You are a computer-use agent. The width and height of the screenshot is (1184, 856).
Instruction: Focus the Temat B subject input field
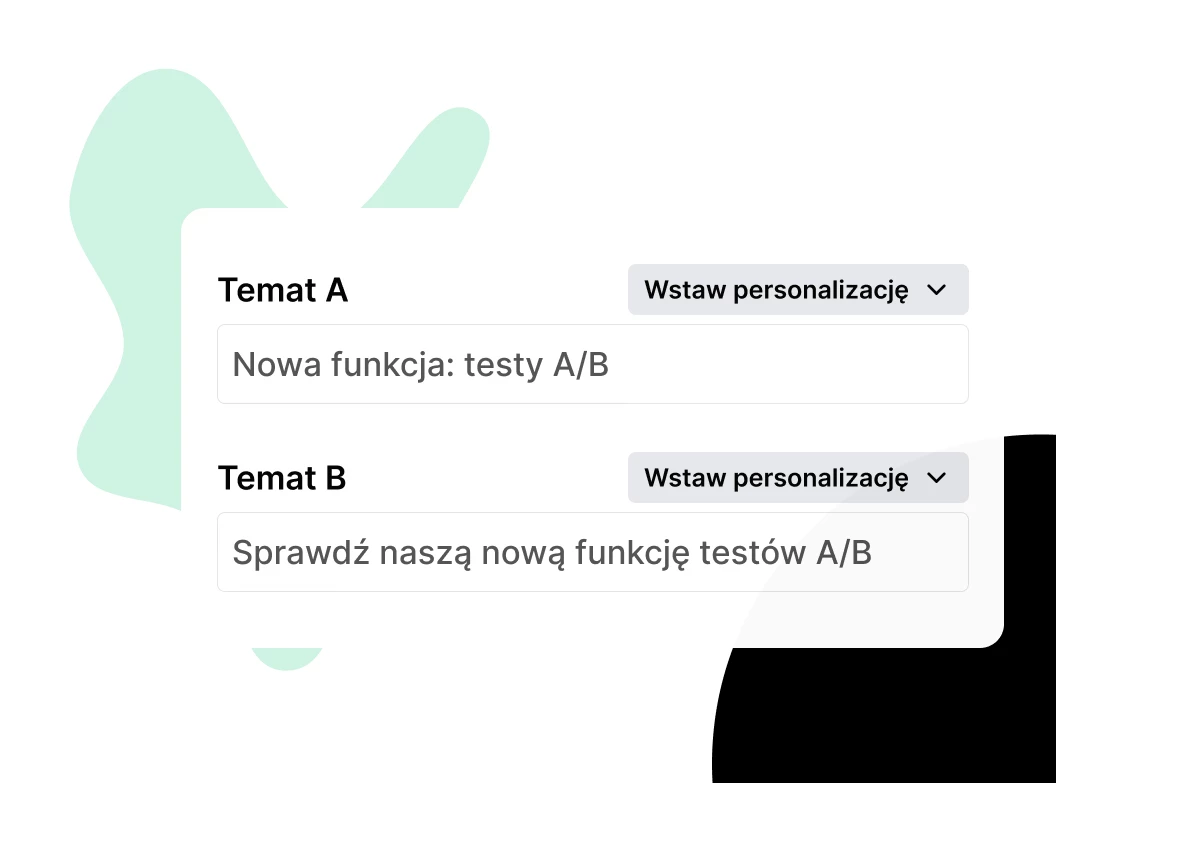592,552
